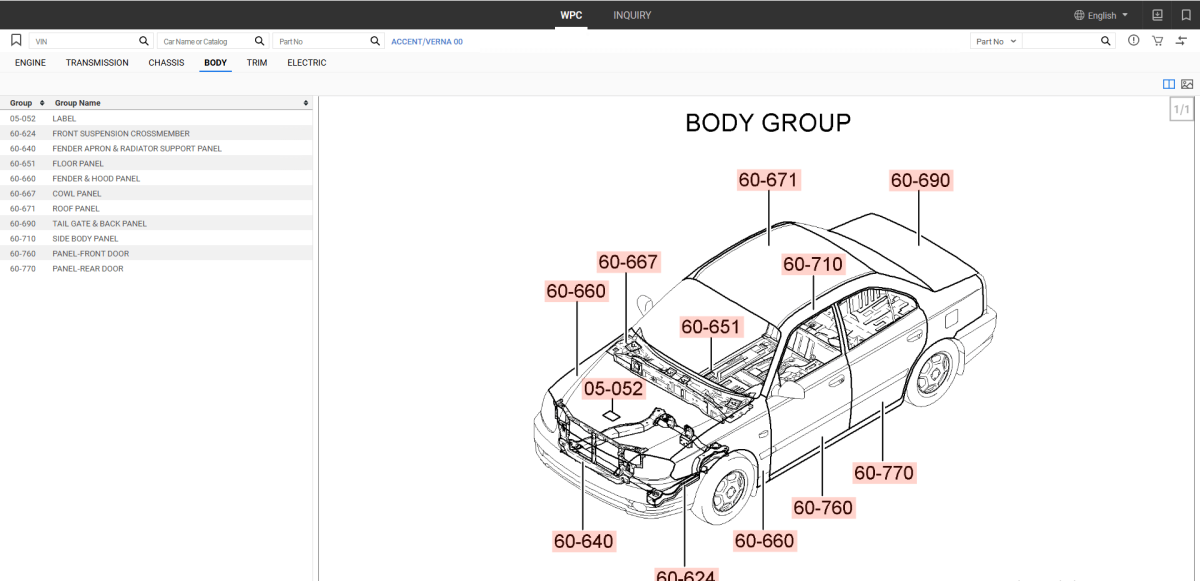1200x581 pixels.
Task: Switch to split panel view
Action: click(1169, 84)
